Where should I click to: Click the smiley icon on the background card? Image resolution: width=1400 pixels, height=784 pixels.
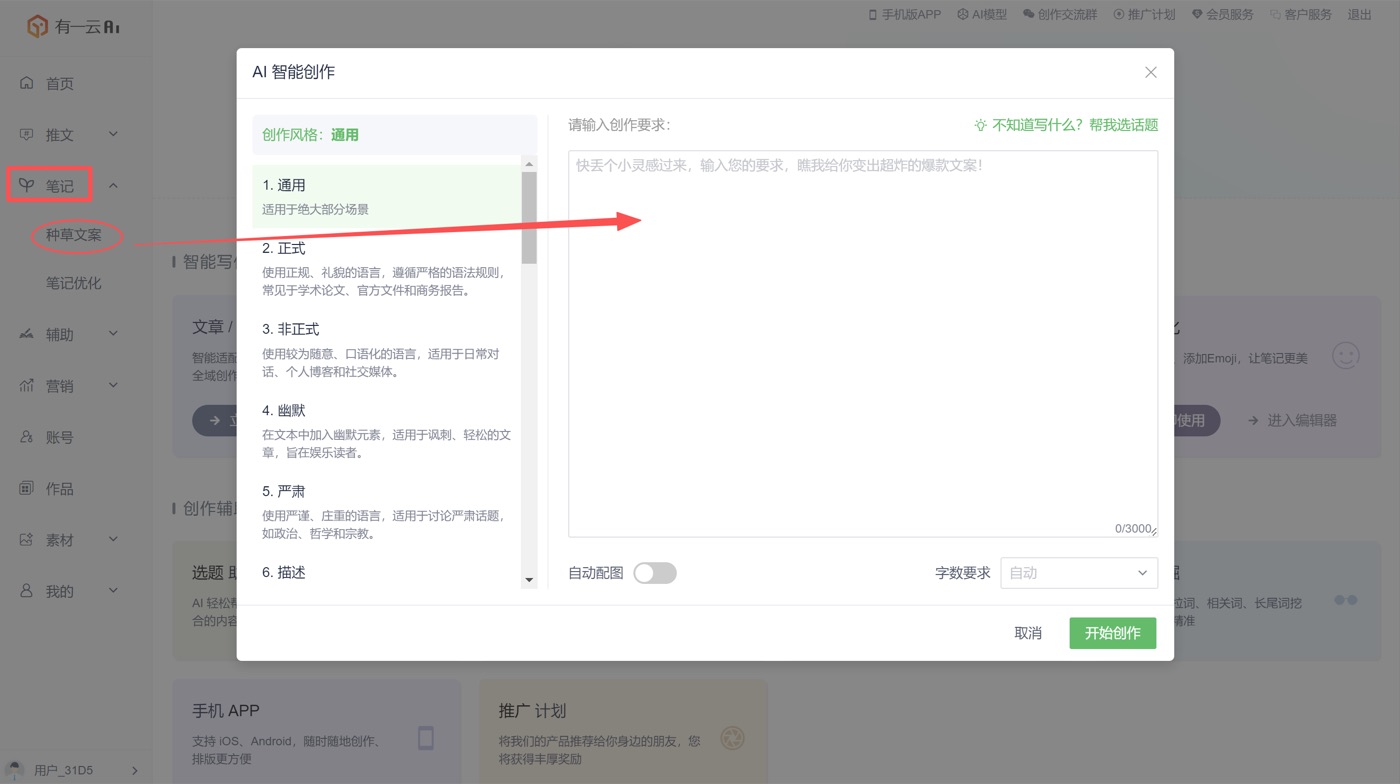pos(1346,355)
